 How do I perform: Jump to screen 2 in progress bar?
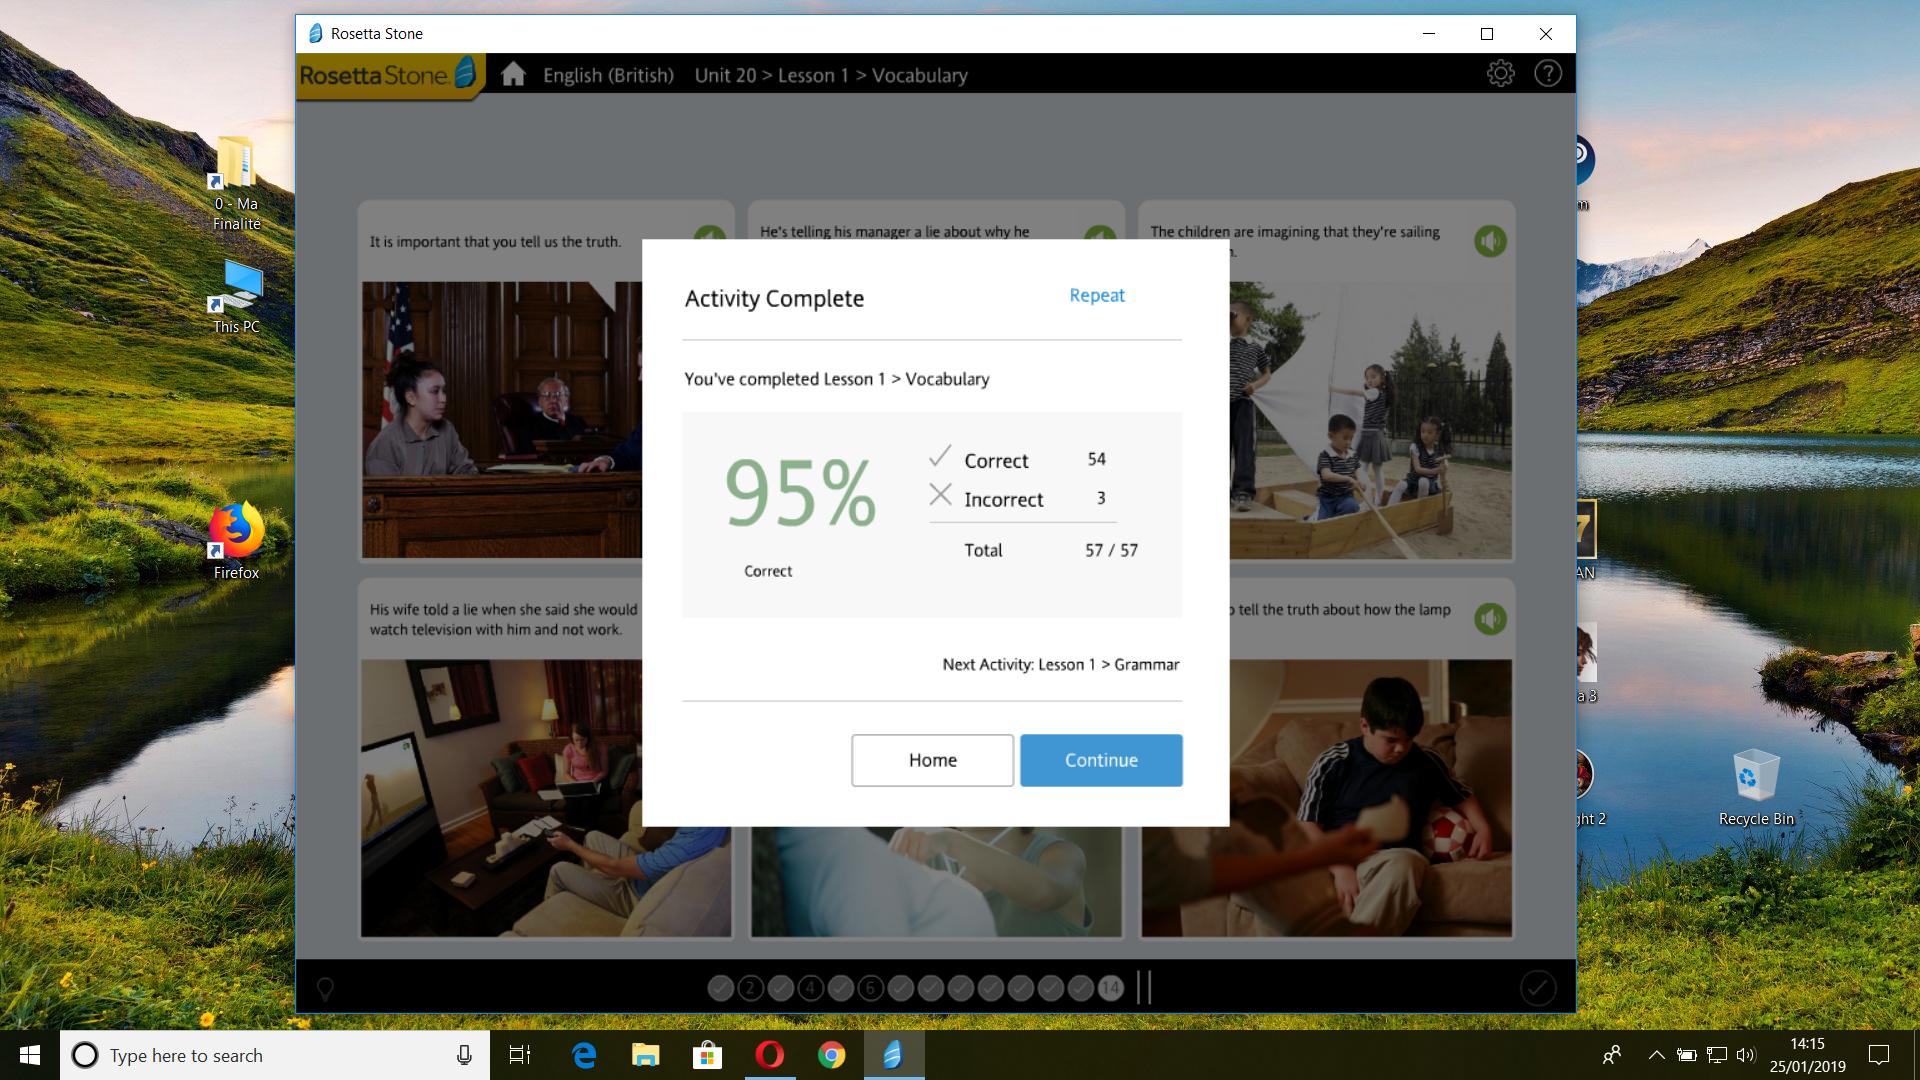(750, 988)
